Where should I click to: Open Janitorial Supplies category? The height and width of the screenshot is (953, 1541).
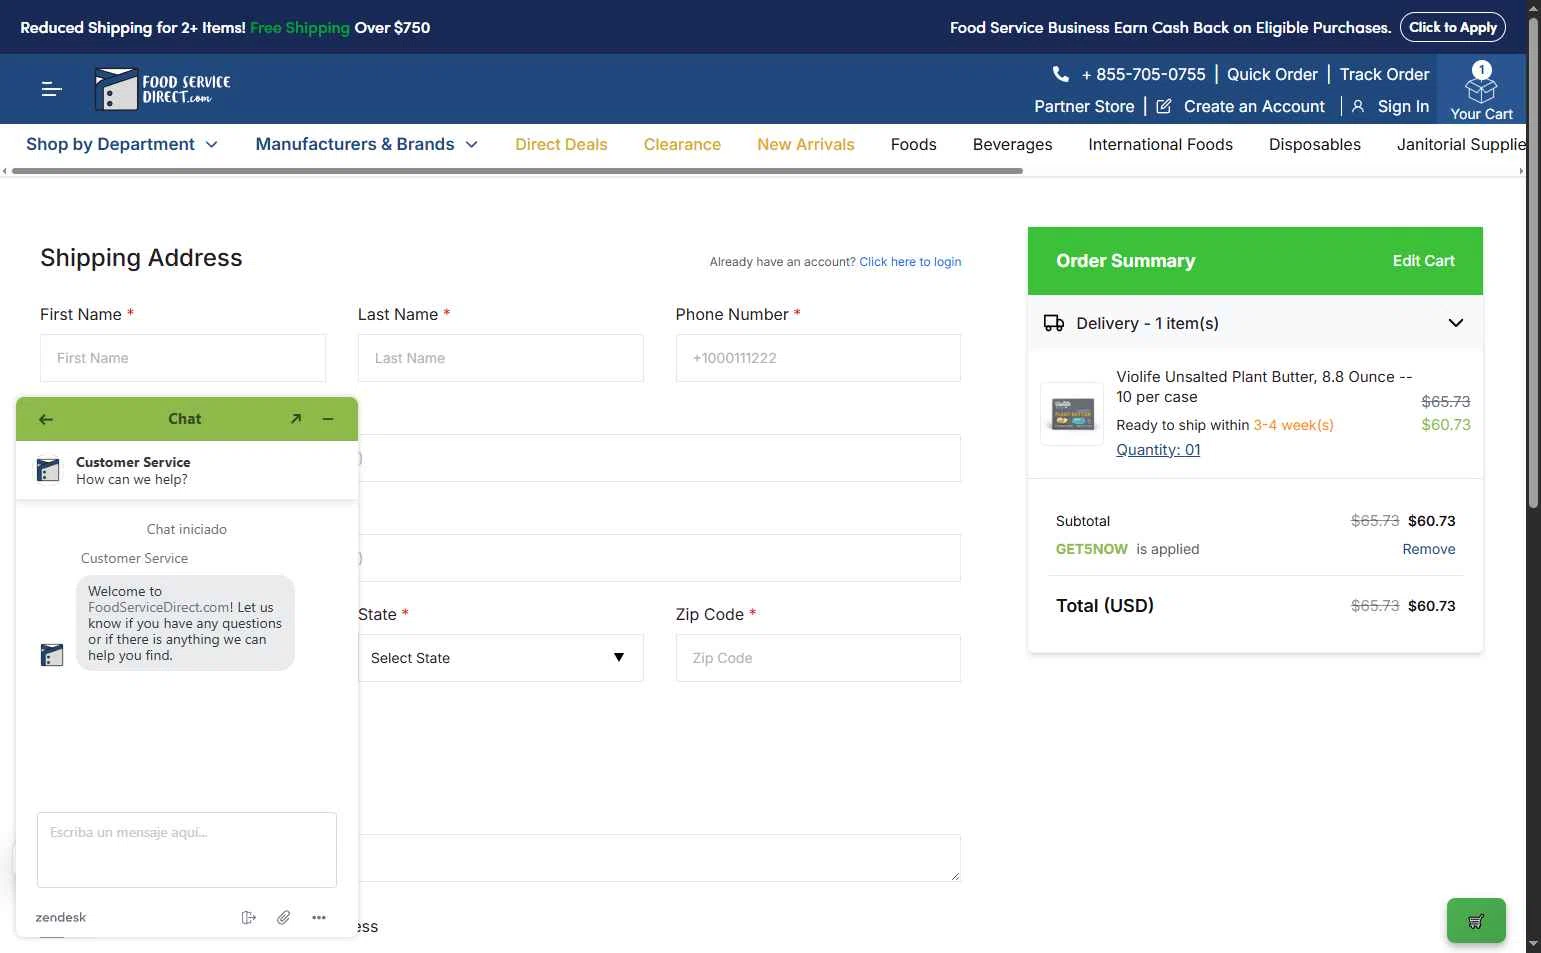pyautogui.click(x=1461, y=144)
